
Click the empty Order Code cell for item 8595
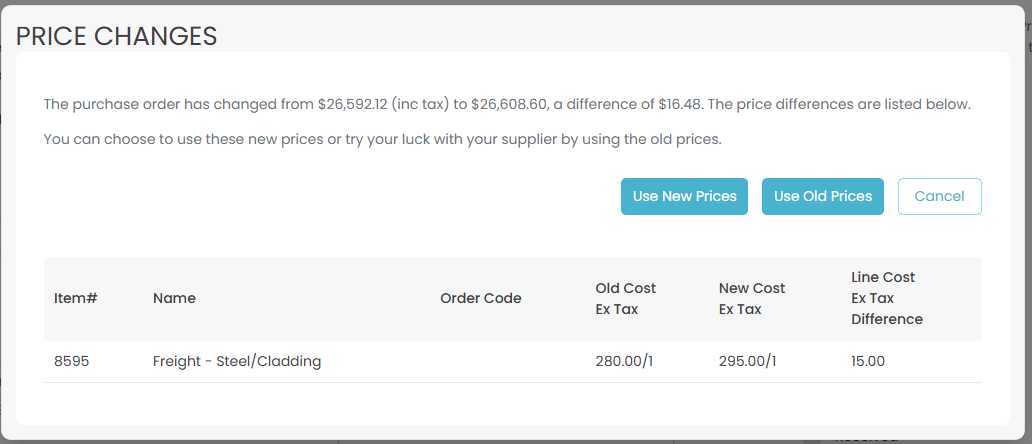(480, 361)
